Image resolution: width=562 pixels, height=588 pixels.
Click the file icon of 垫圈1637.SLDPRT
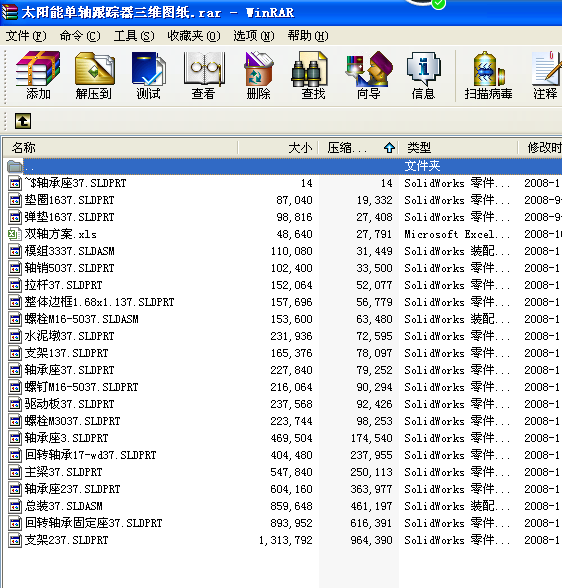pos(15,200)
